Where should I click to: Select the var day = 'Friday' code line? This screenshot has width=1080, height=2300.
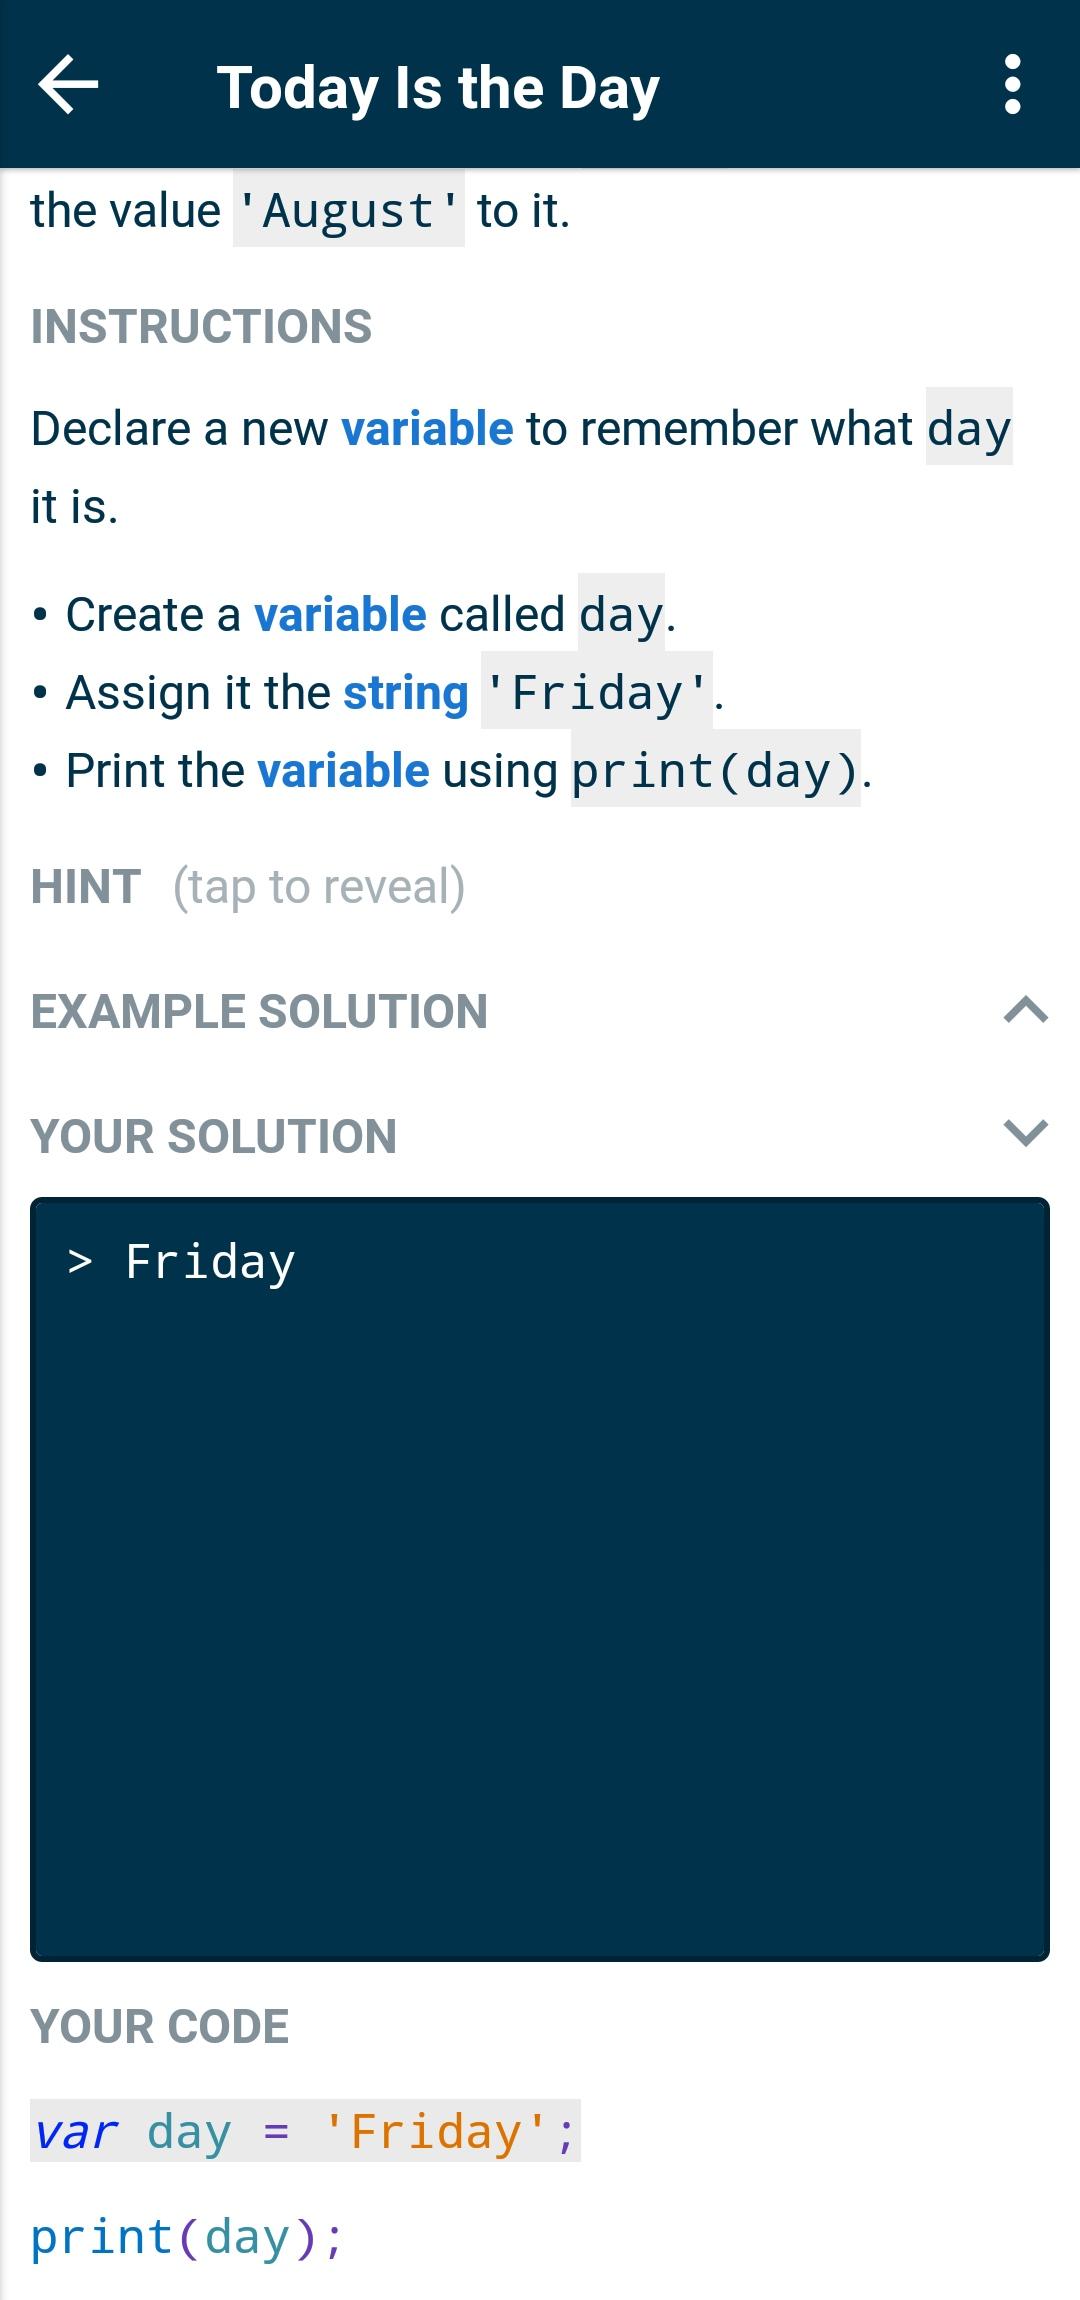[x=305, y=2131]
